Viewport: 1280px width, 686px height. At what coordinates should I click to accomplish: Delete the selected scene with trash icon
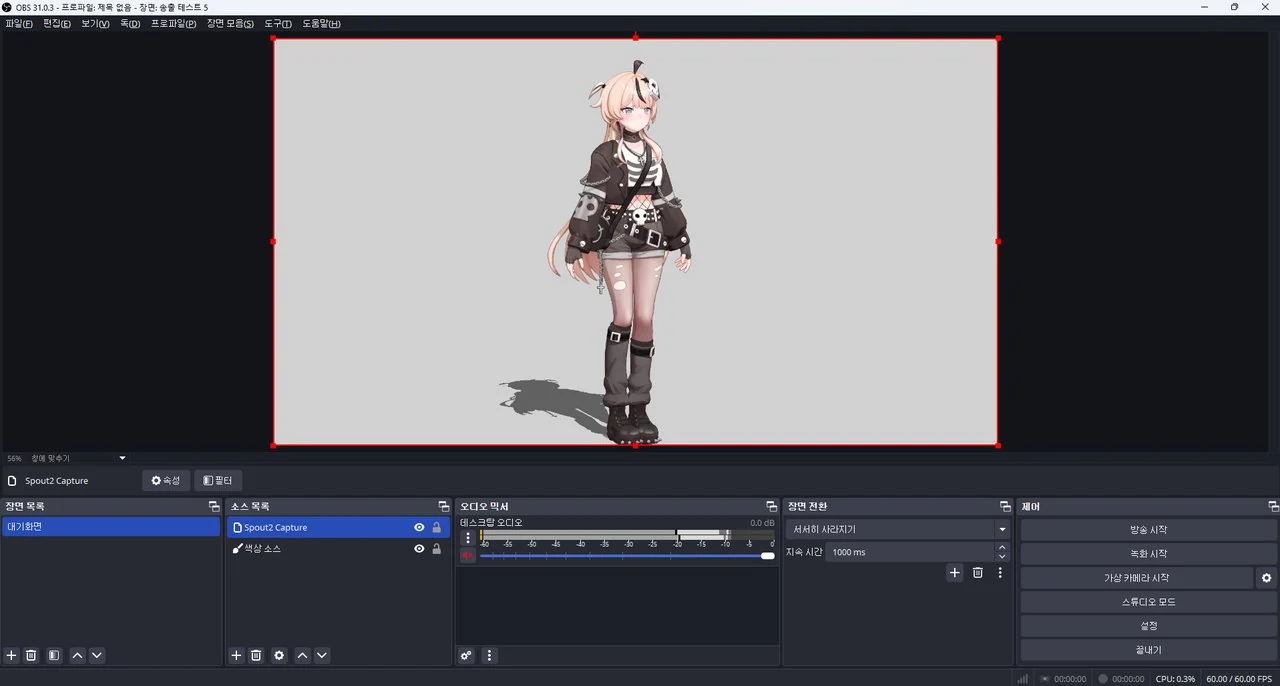point(31,655)
